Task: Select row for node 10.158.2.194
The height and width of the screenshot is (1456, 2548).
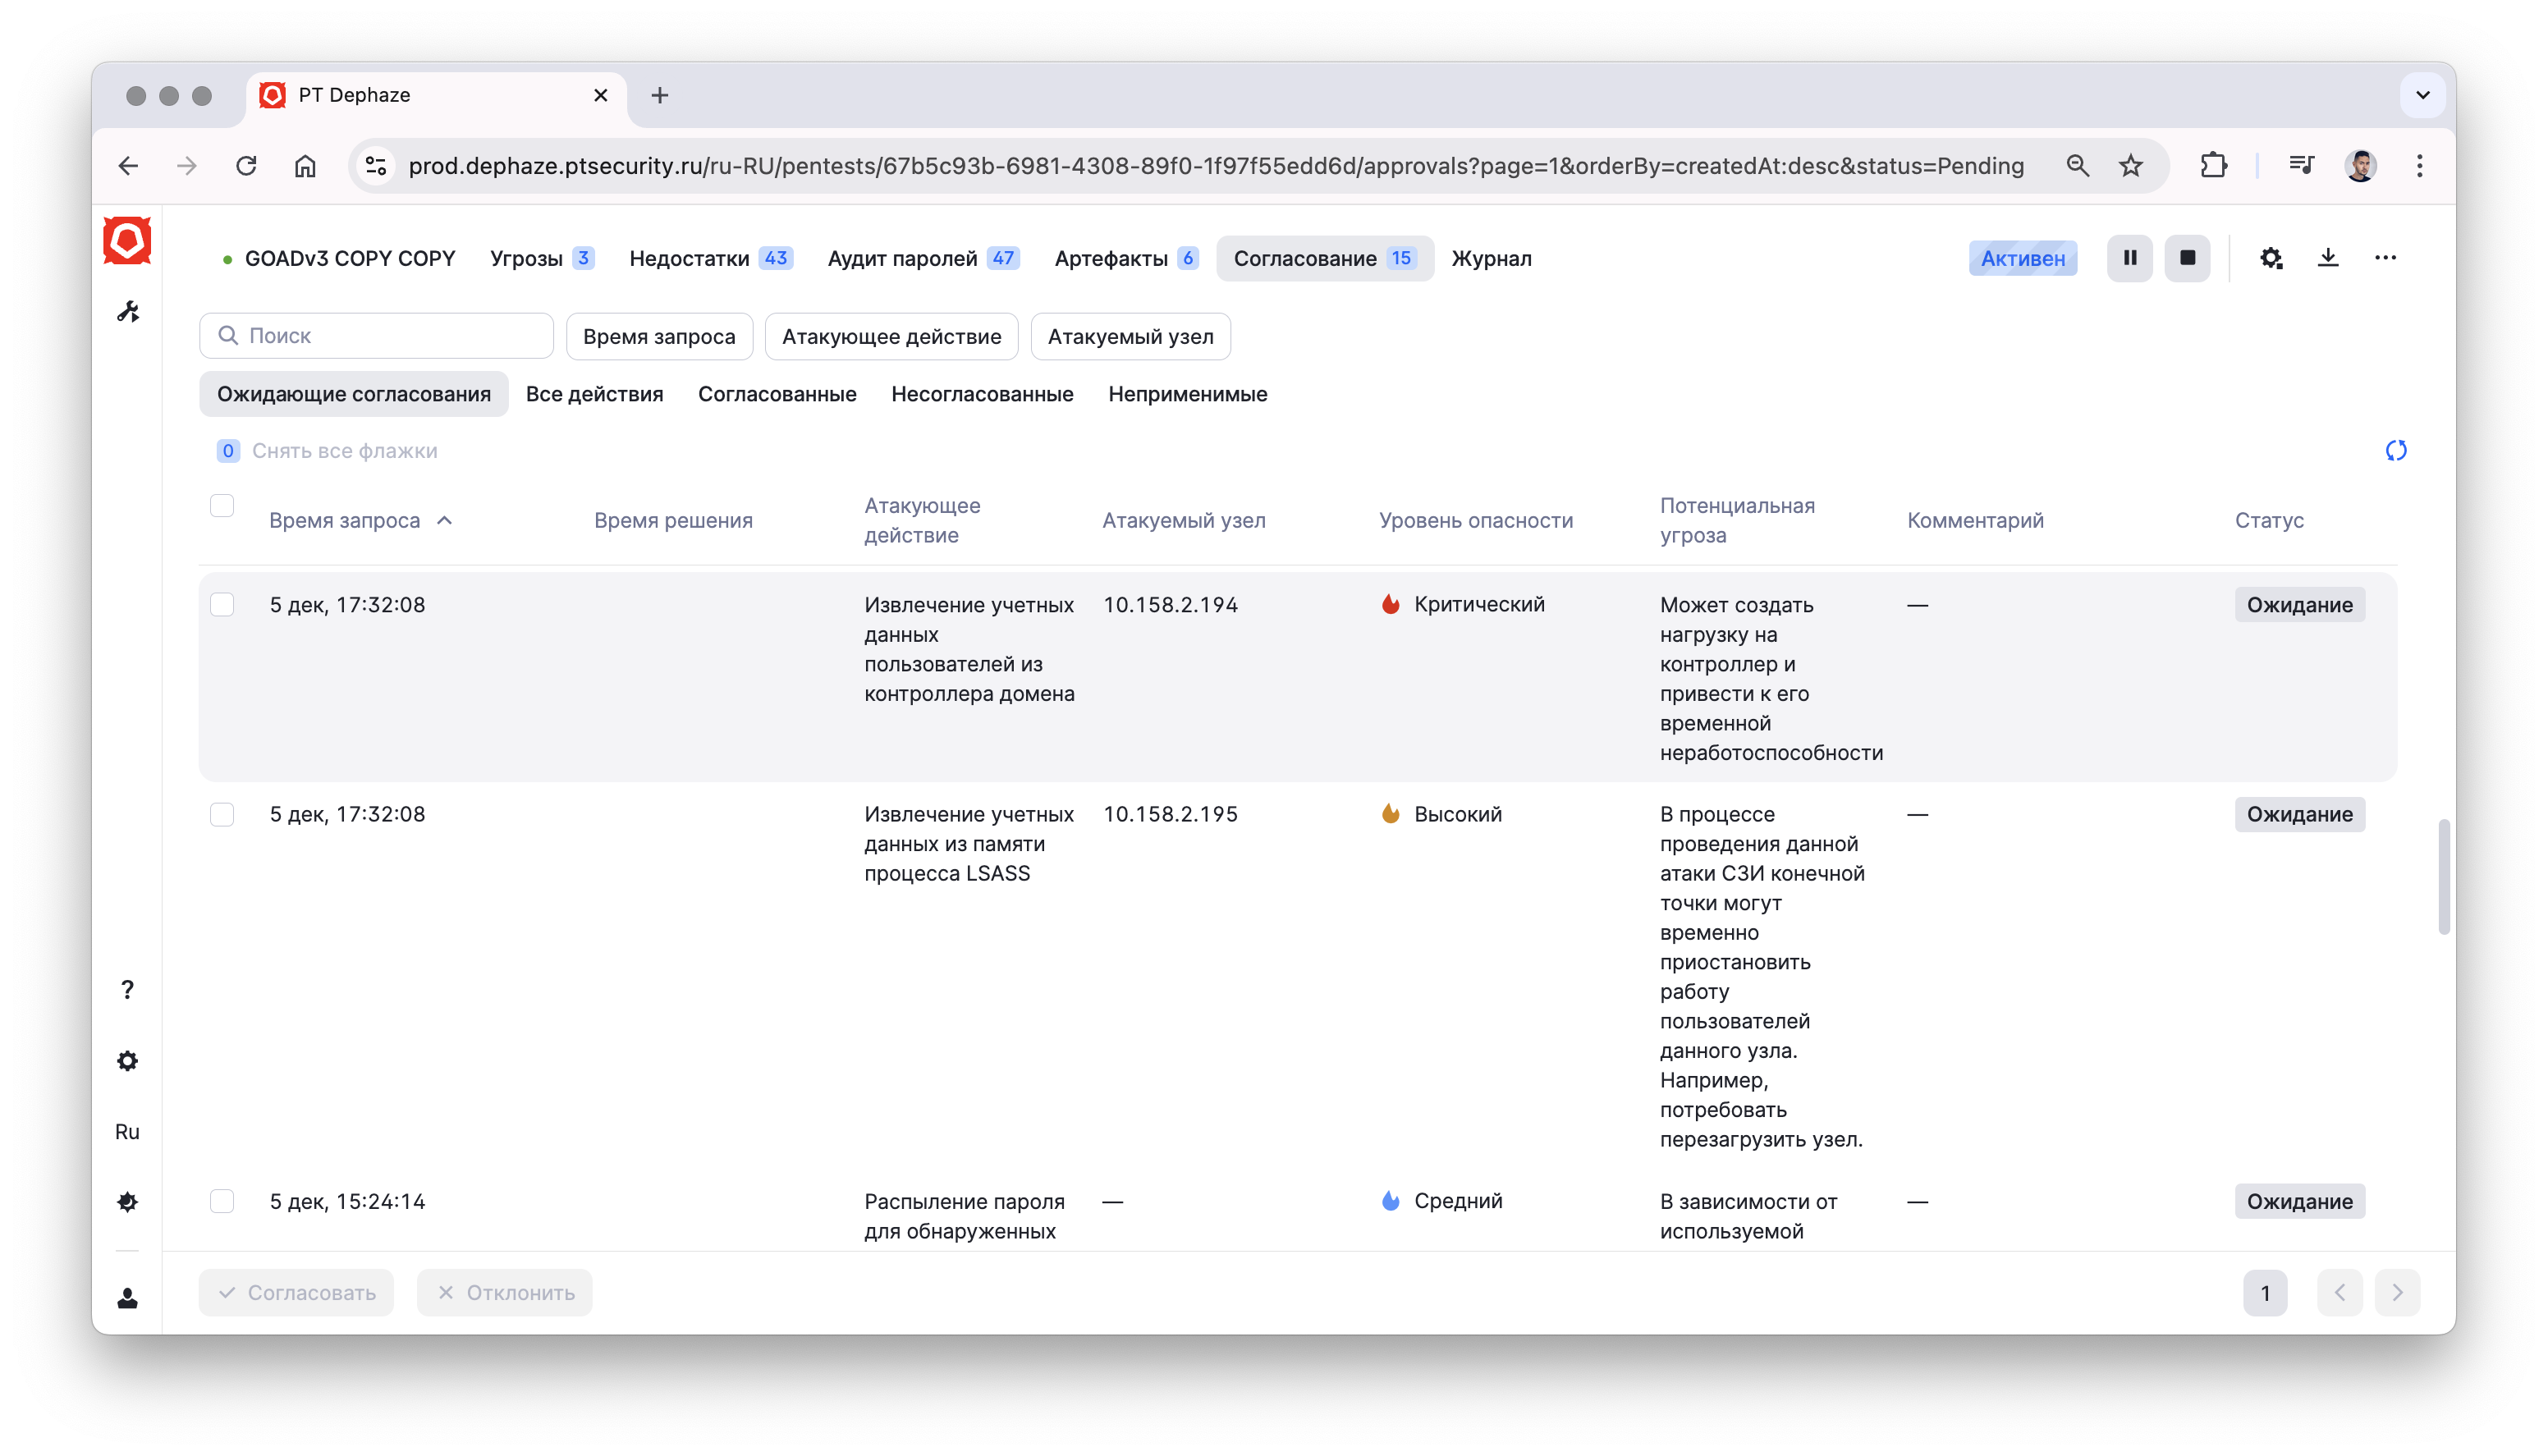Action: (222, 605)
